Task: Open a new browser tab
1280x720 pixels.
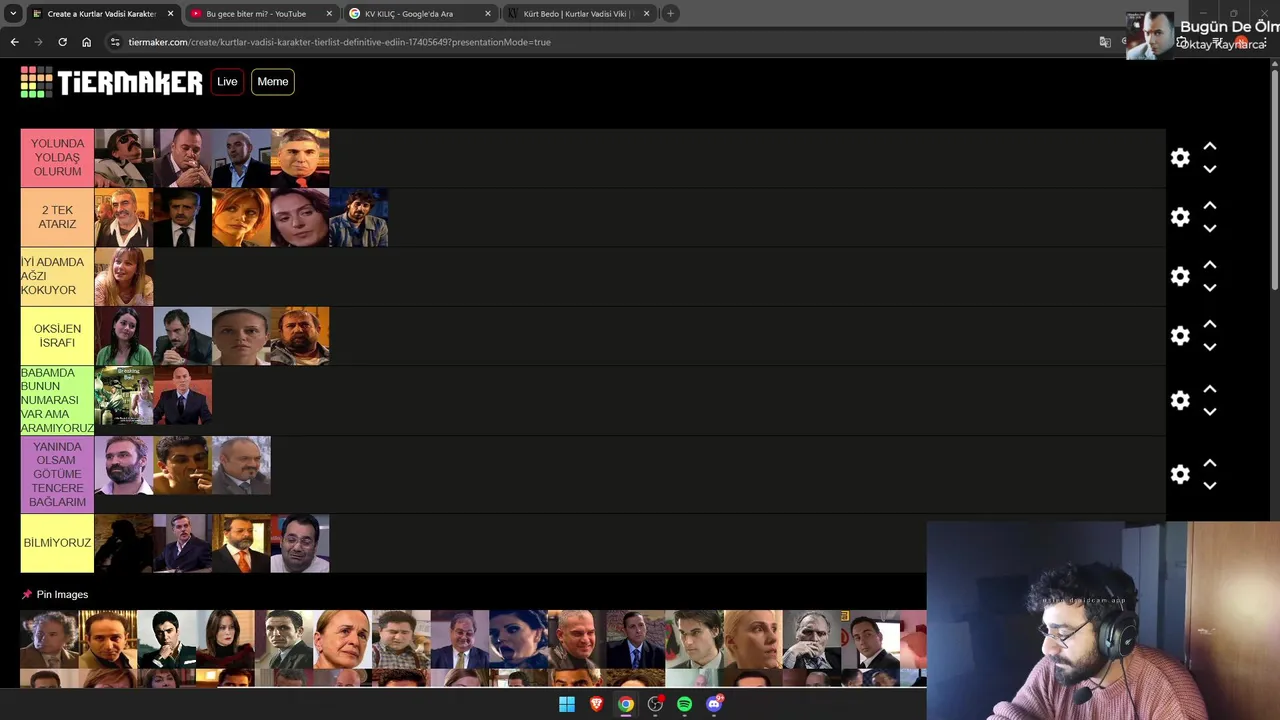Action: tap(670, 14)
